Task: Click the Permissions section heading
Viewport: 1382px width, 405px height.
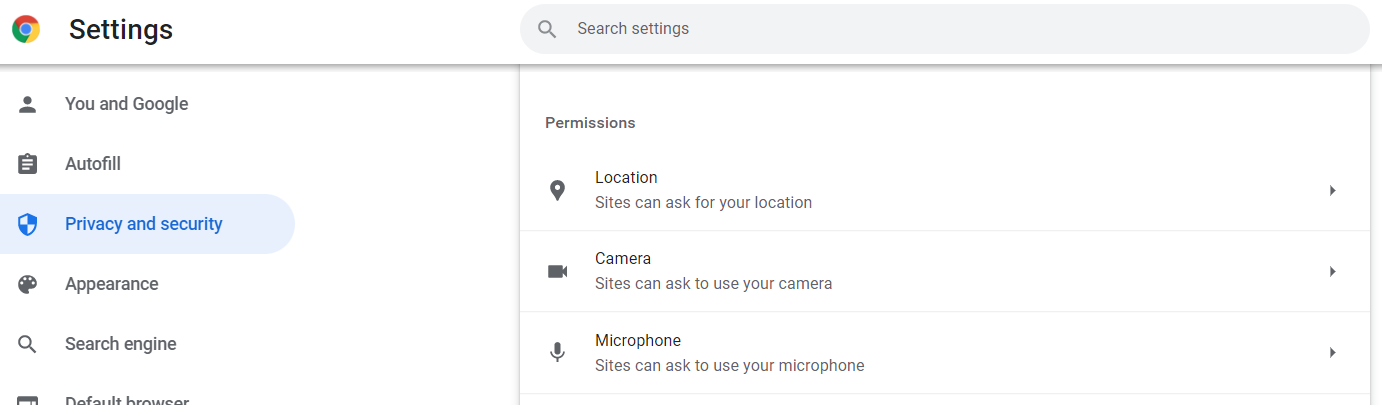Action: point(590,123)
